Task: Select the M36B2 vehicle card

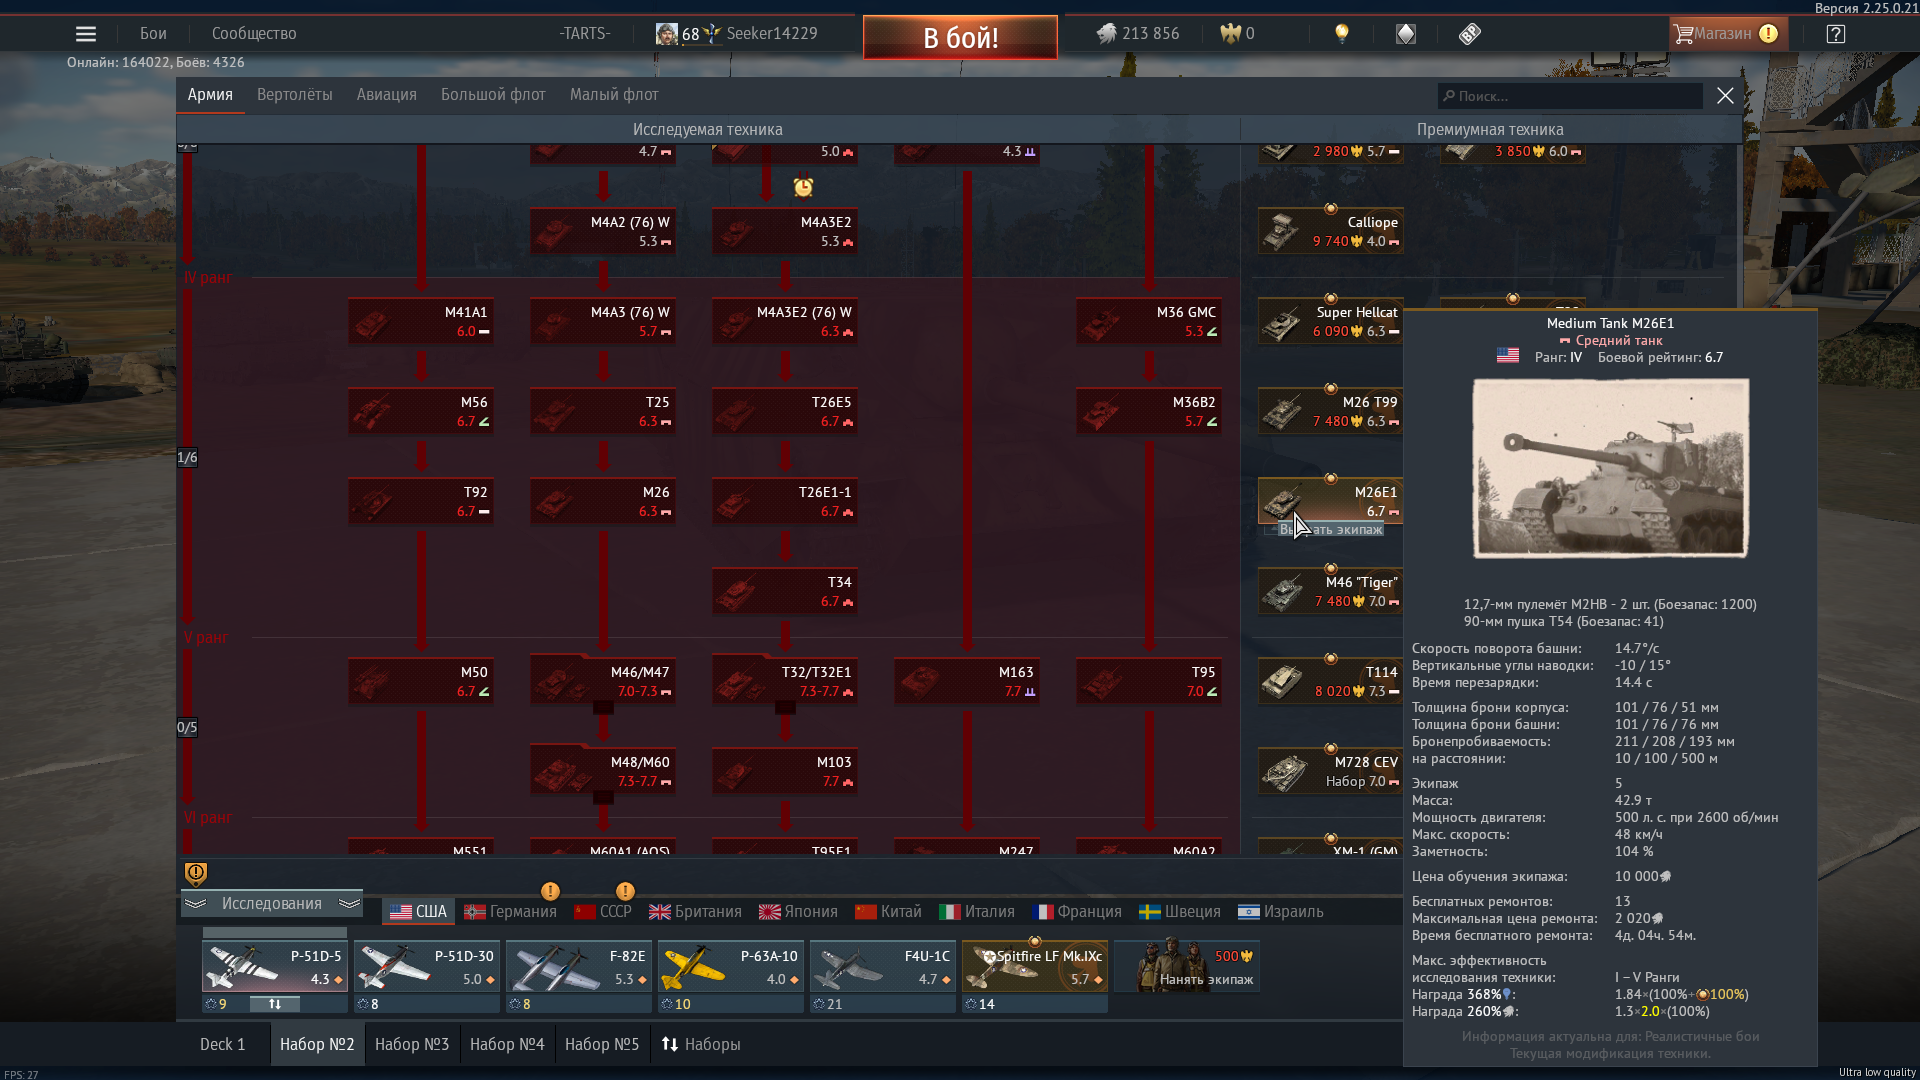Action: click(1149, 411)
